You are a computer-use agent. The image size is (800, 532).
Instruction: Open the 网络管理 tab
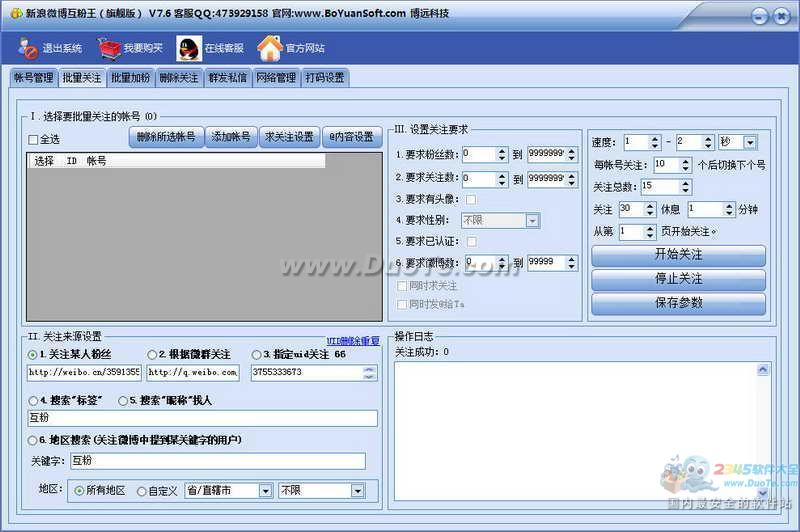click(276, 78)
